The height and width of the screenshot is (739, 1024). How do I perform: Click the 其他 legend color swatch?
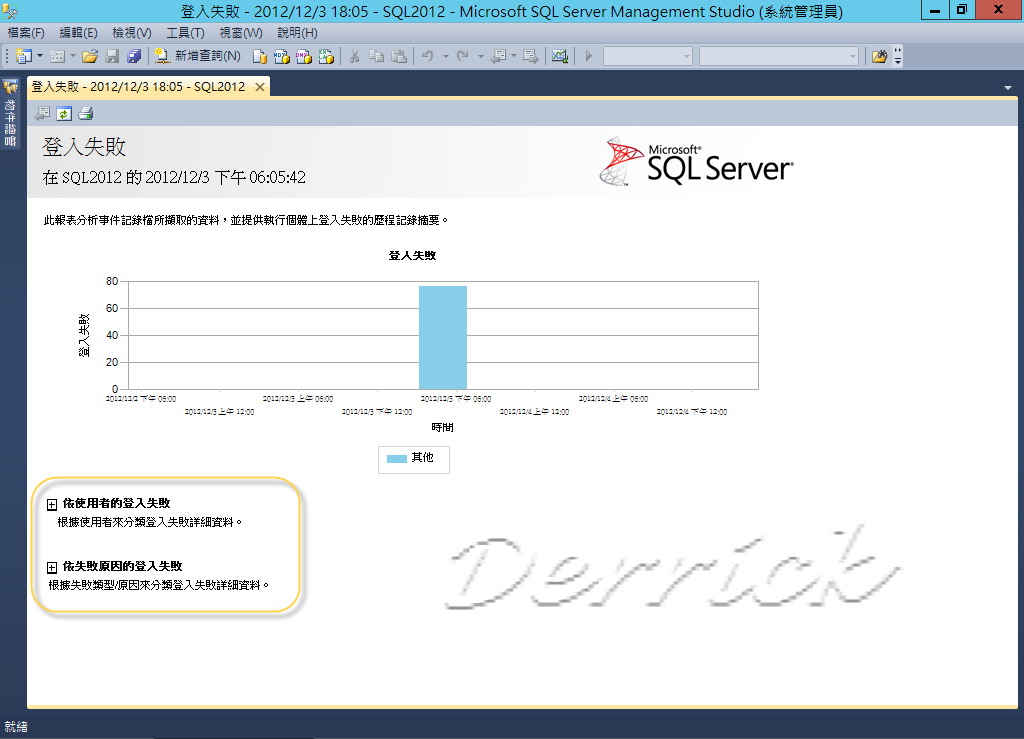click(x=396, y=459)
